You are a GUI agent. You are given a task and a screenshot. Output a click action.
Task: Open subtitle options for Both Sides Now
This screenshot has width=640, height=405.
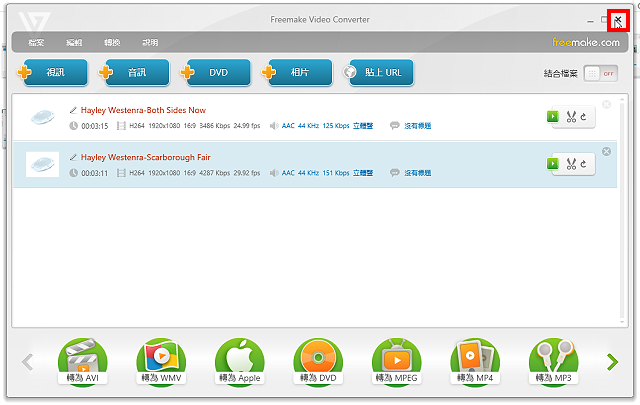(417, 126)
